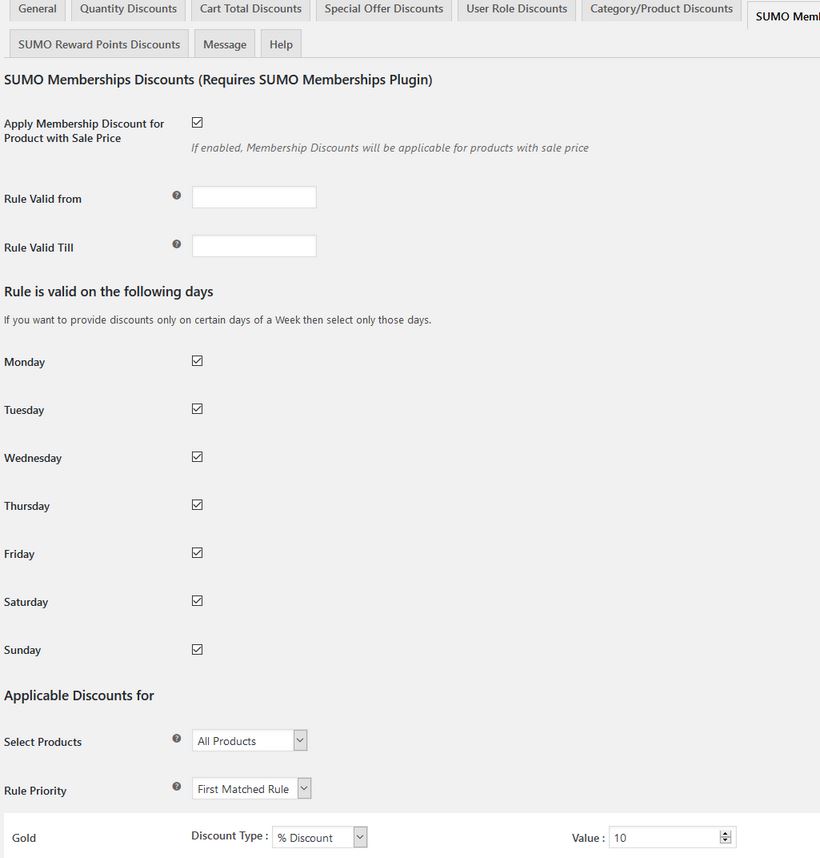
Task: Select the SUMO Memberships tab
Action: [786, 16]
